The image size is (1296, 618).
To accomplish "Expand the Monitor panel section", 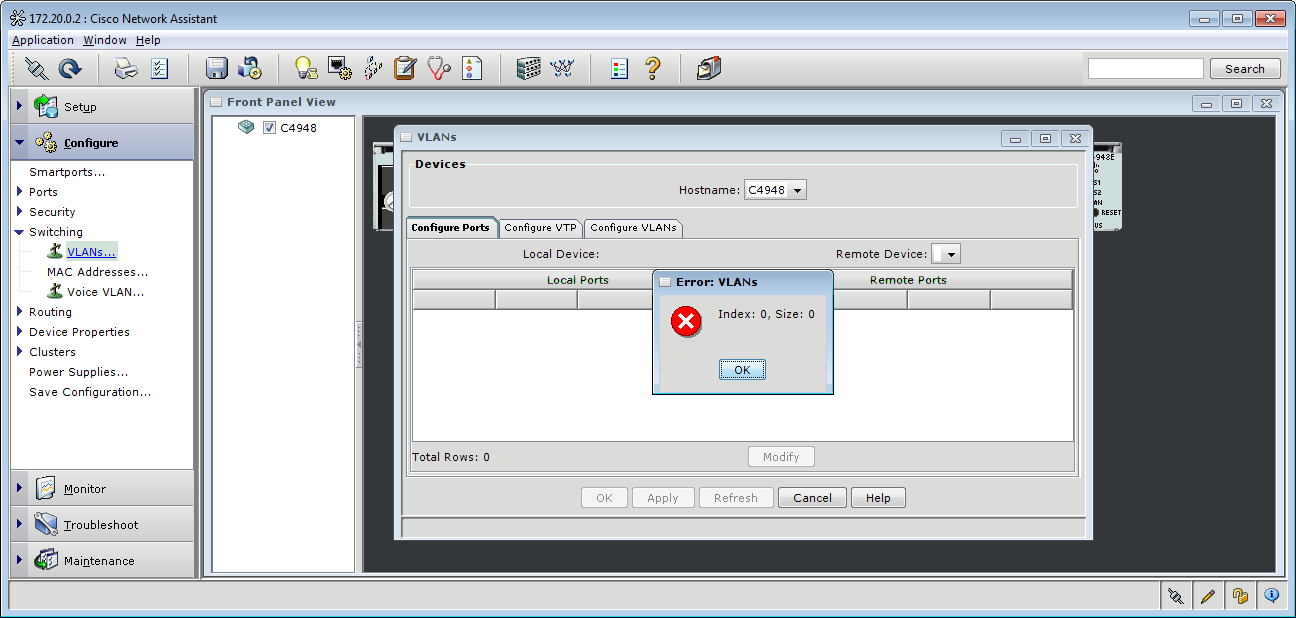I will pyautogui.click(x=102, y=488).
